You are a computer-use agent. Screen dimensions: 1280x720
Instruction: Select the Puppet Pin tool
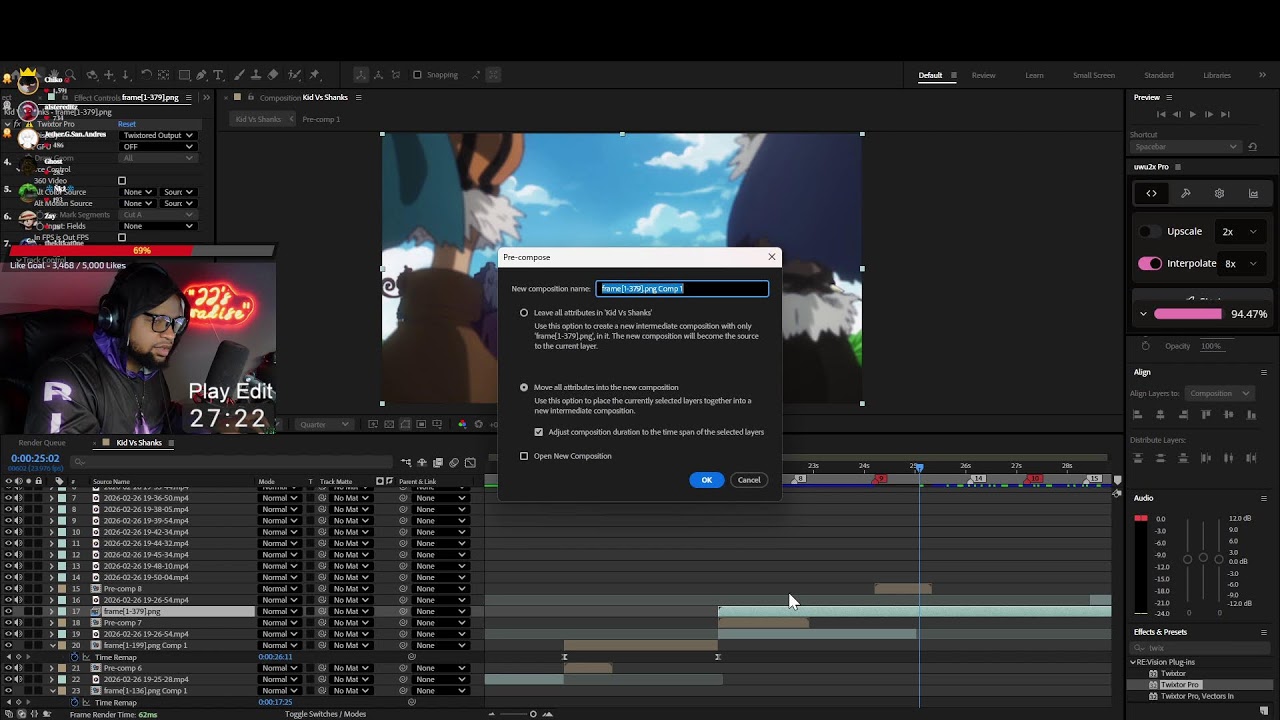pos(314,75)
